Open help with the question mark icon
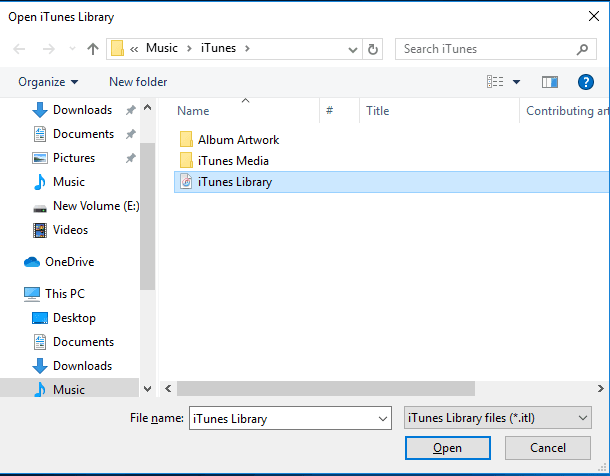Viewport: 610px width, 476px height. click(585, 82)
